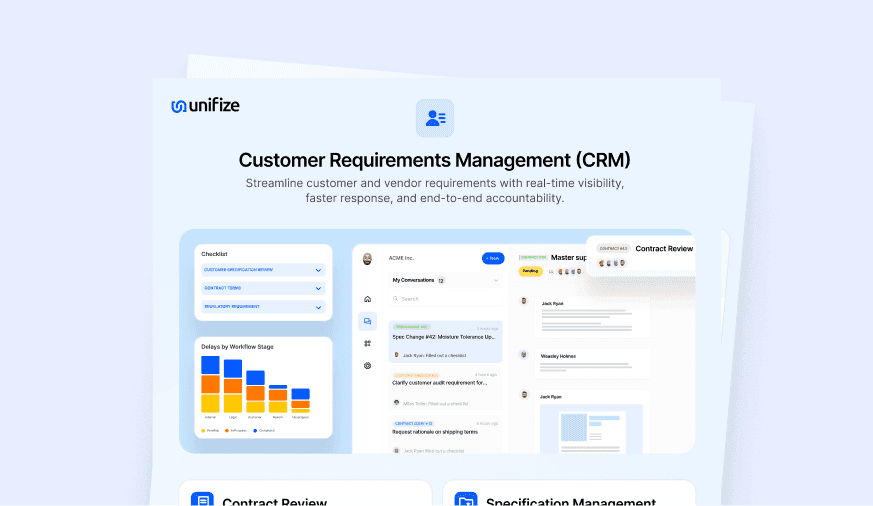Viewport: 873px width, 506px height.
Task: Click the orange In Progress legend dot
Action: point(227,431)
